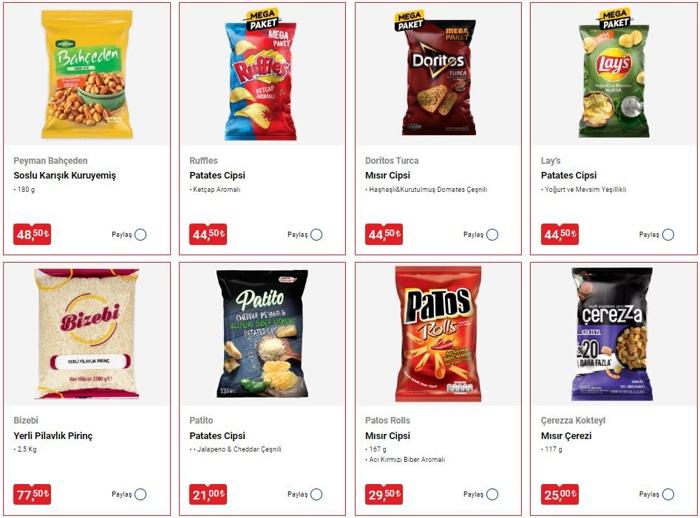View the Doritos Turca bag image
This screenshot has width=700, height=518.
point(436,74)
